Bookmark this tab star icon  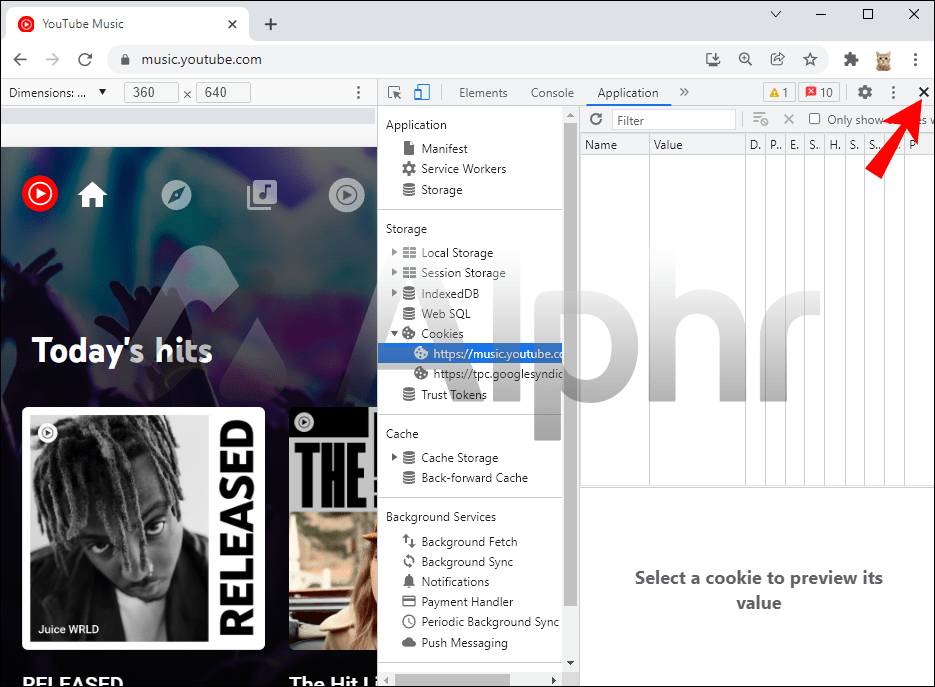click(x=809, y=59)
